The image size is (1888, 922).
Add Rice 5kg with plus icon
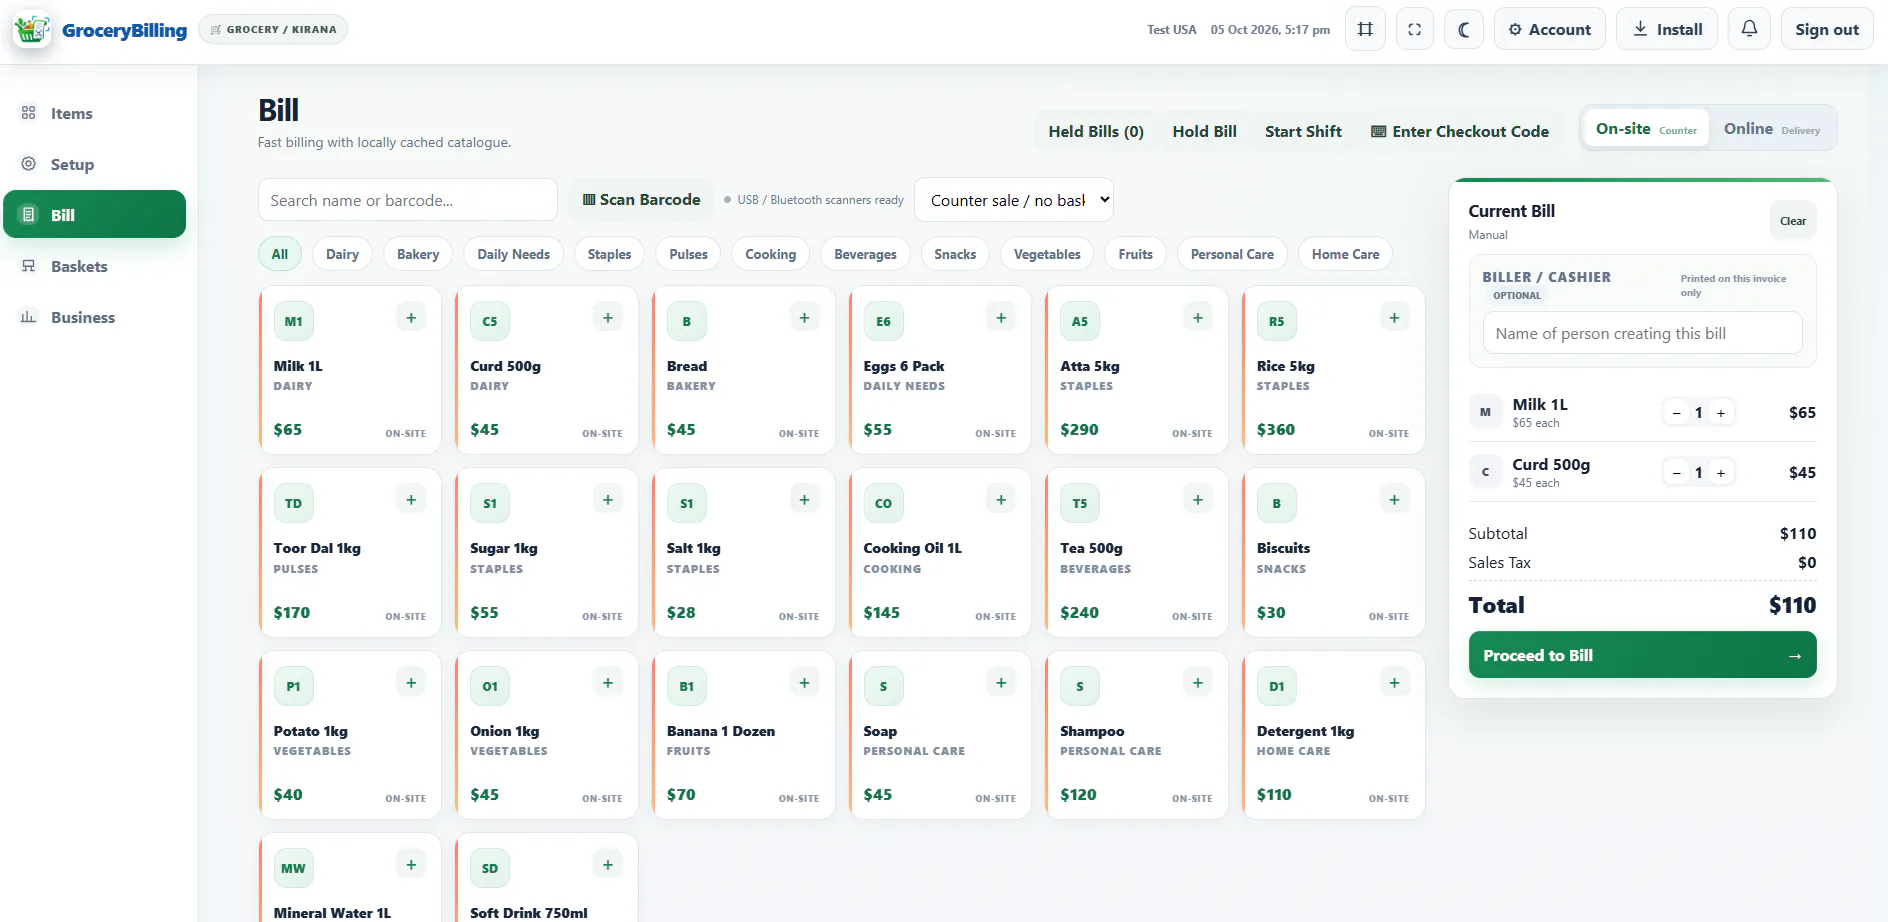tap(1394, 318)
